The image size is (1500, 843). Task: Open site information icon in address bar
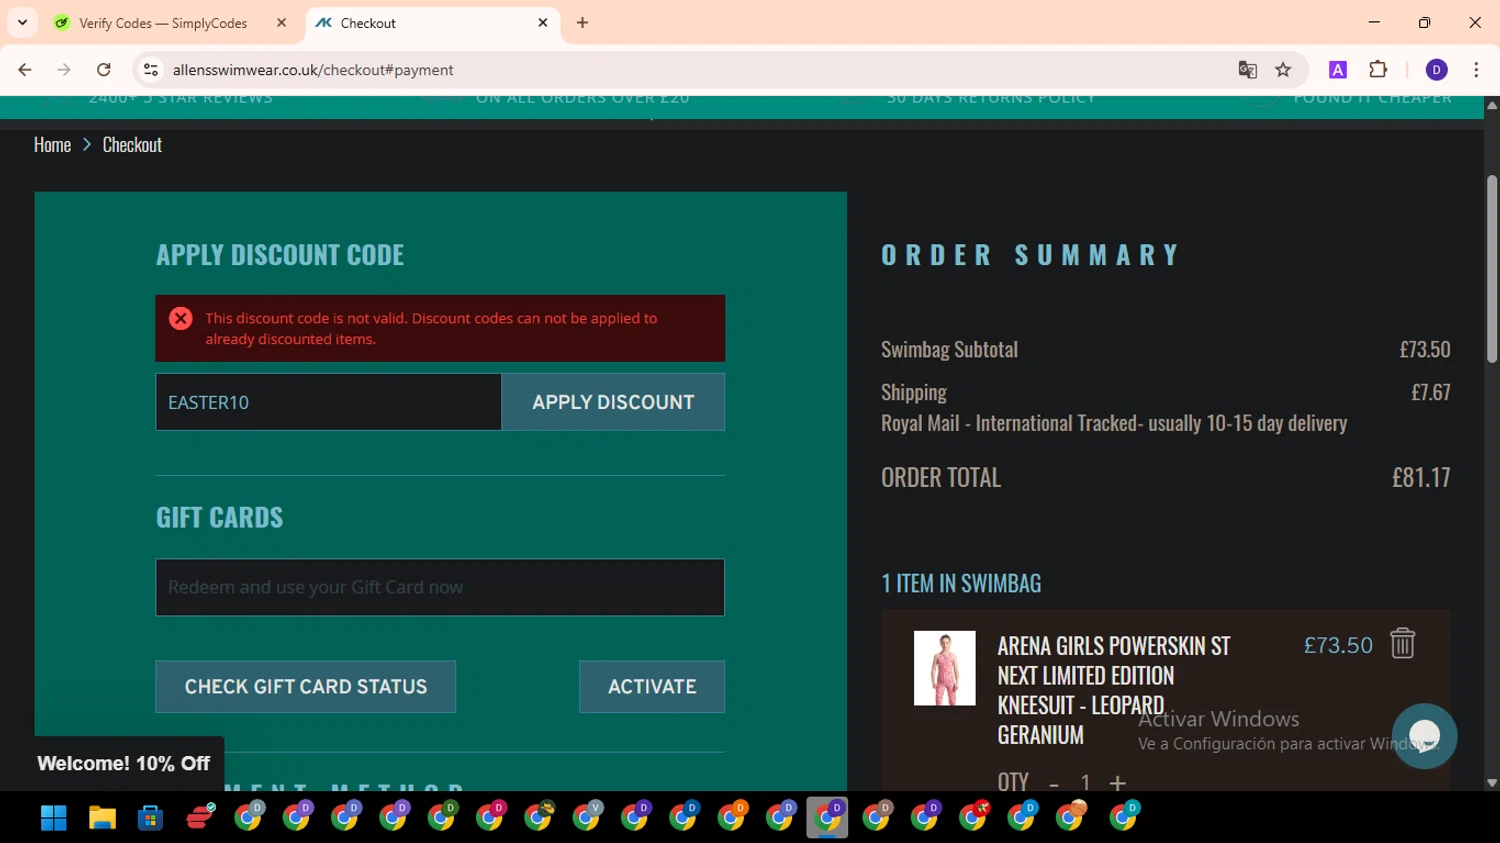[151, 70]
